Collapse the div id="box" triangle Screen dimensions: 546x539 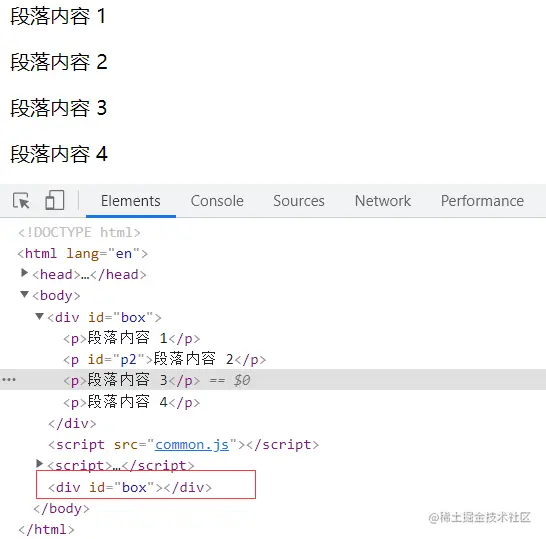tap(39, 316)
